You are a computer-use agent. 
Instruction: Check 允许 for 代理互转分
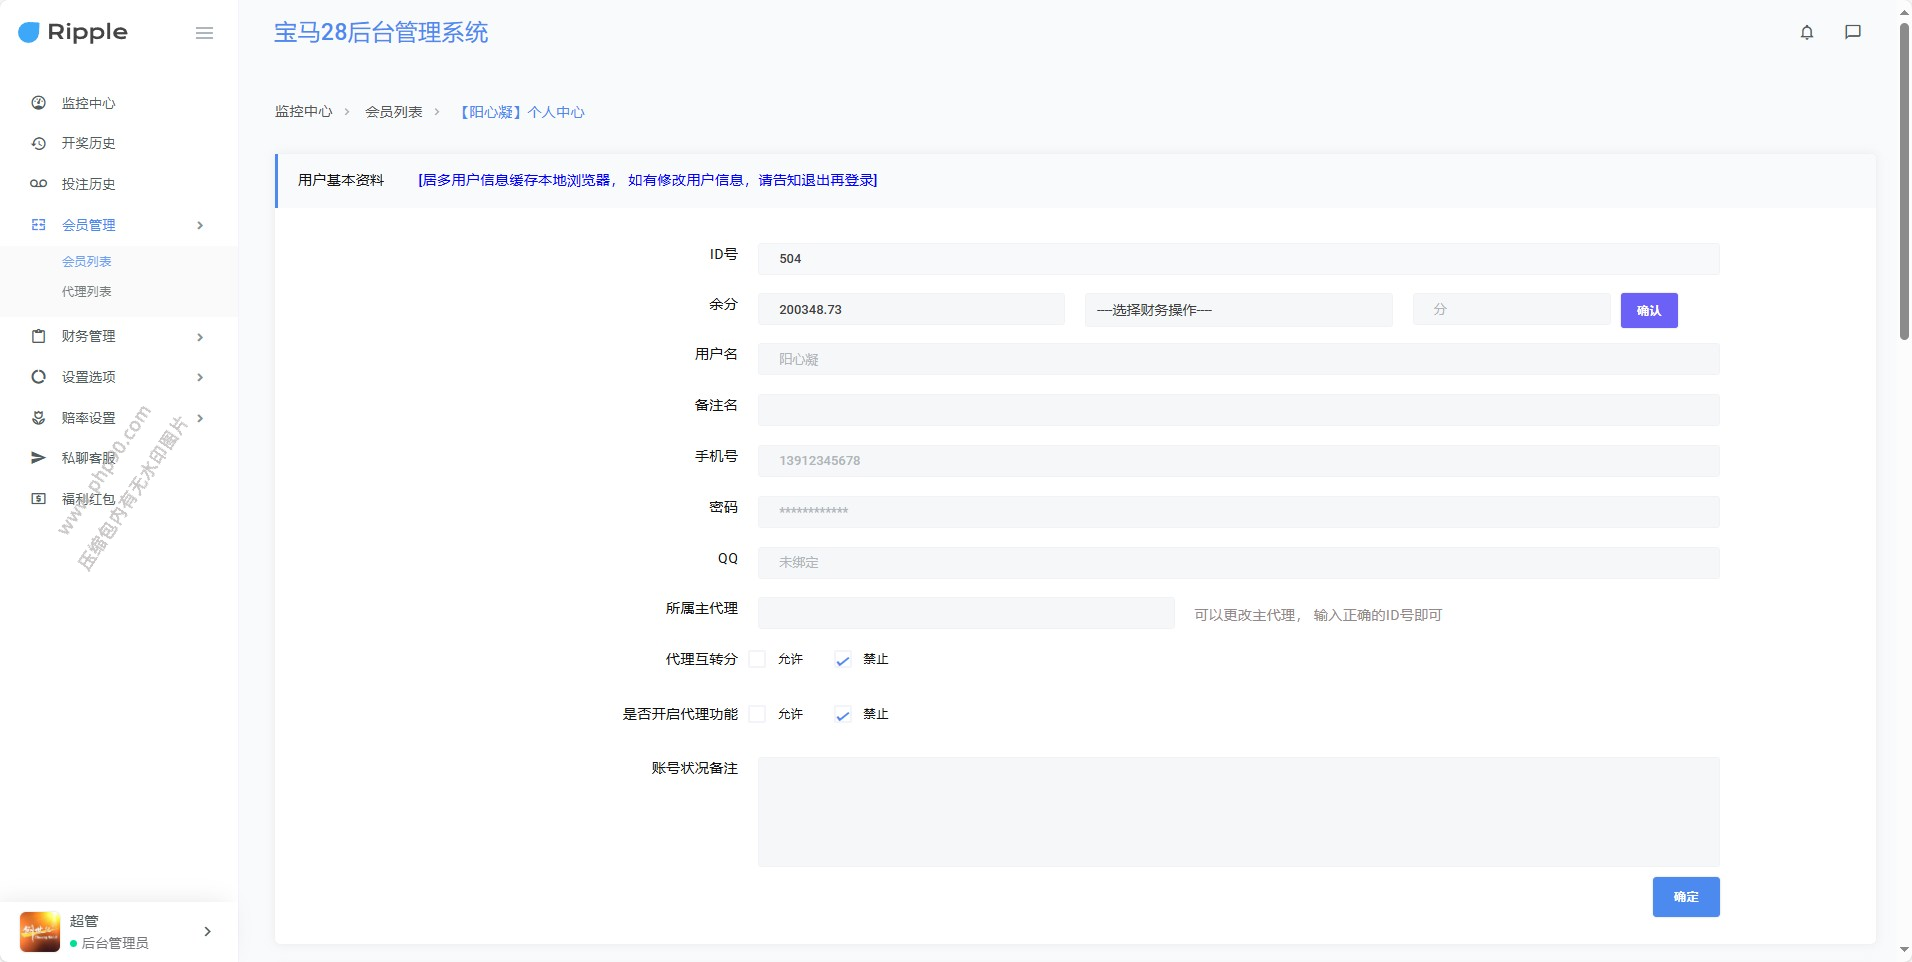758,659
